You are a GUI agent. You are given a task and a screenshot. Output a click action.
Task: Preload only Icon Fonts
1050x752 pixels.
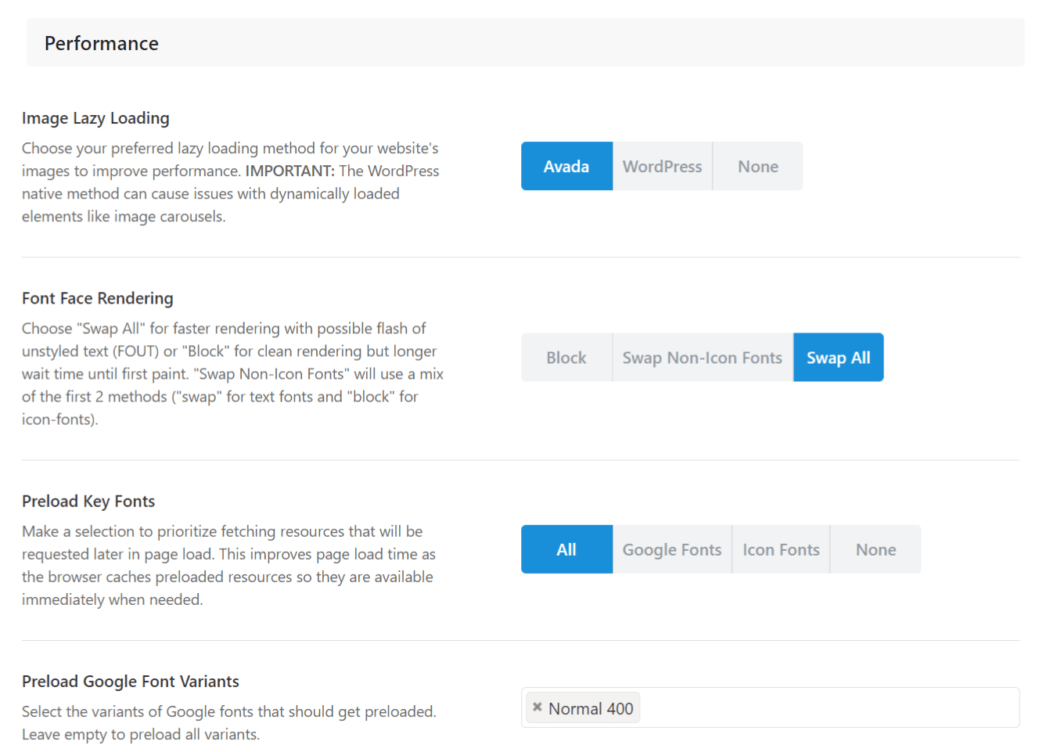coord(780,549)
